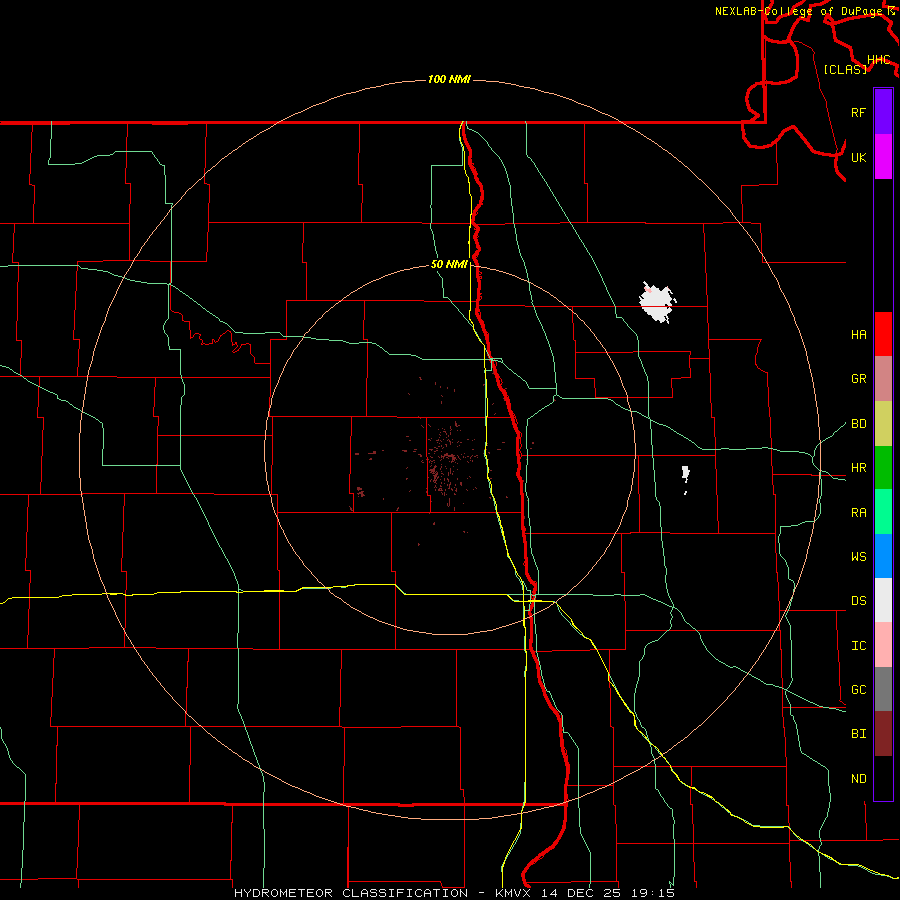
Task: Click the "50 NMI" range ring label
Action: coord(449,264)
